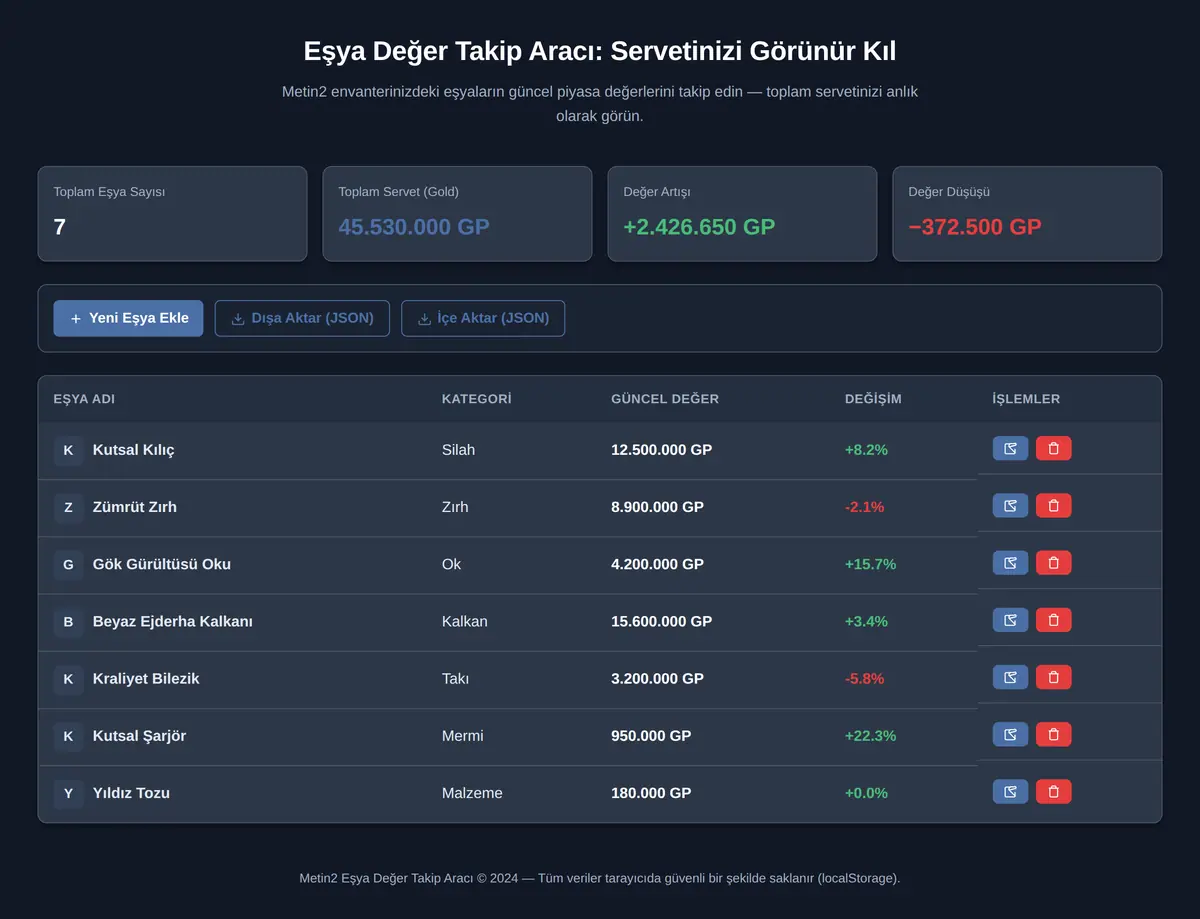This screenshot has width=1200, height=919.
Task: Select the Gök Gürültüsü Oku name
Action: pos(162,564)
